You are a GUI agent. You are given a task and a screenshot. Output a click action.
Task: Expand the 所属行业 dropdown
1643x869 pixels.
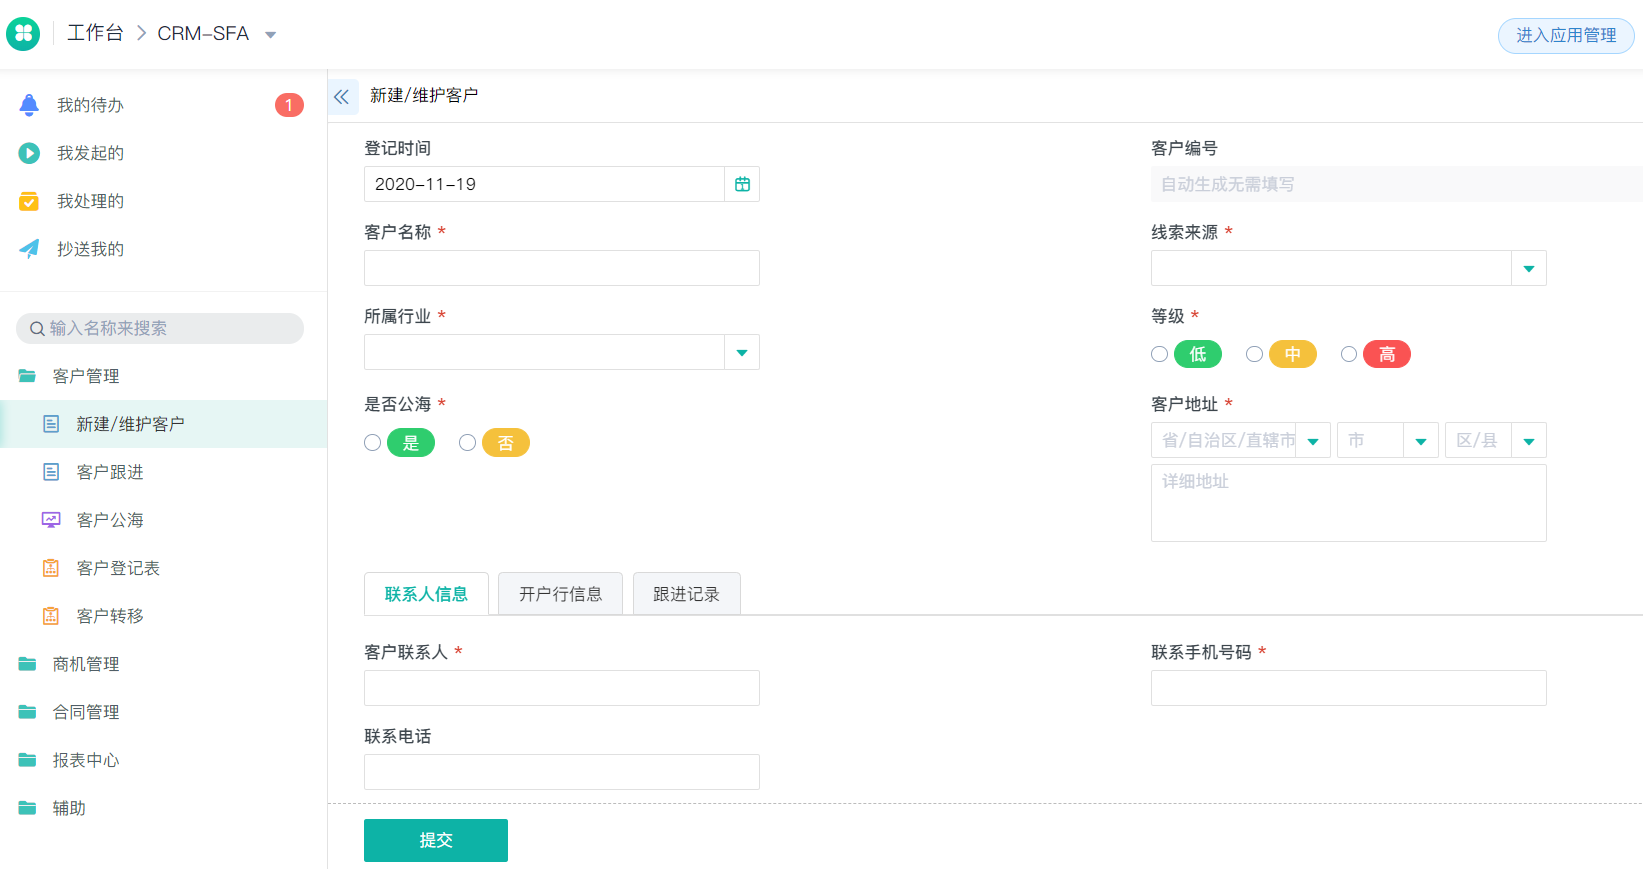(741, 352)
